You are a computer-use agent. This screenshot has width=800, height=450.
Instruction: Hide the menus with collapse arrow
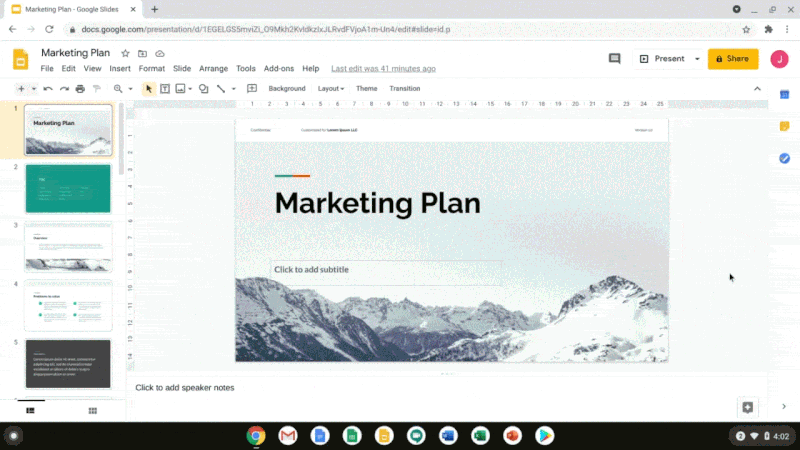coord(757,89)
